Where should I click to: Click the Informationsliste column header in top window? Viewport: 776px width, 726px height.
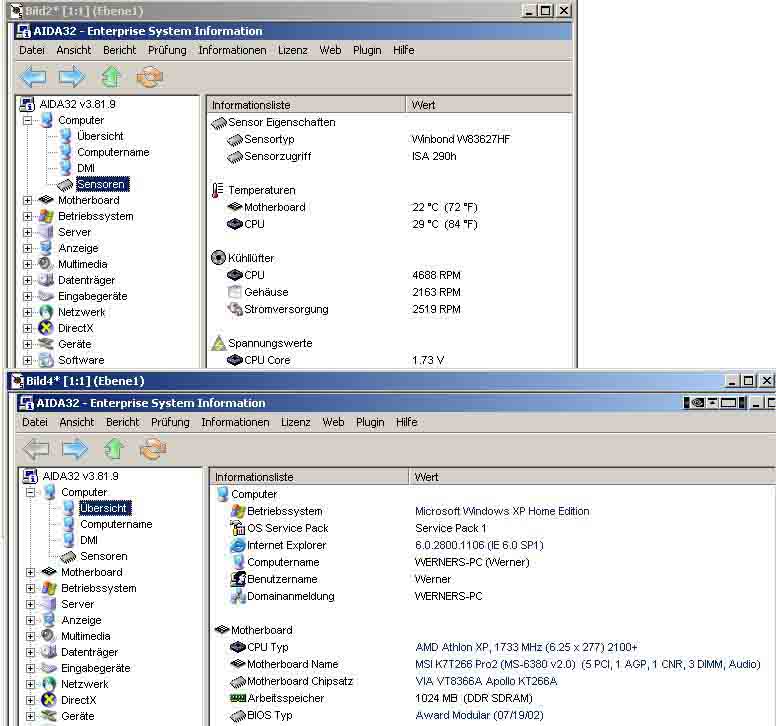(306, 105)
